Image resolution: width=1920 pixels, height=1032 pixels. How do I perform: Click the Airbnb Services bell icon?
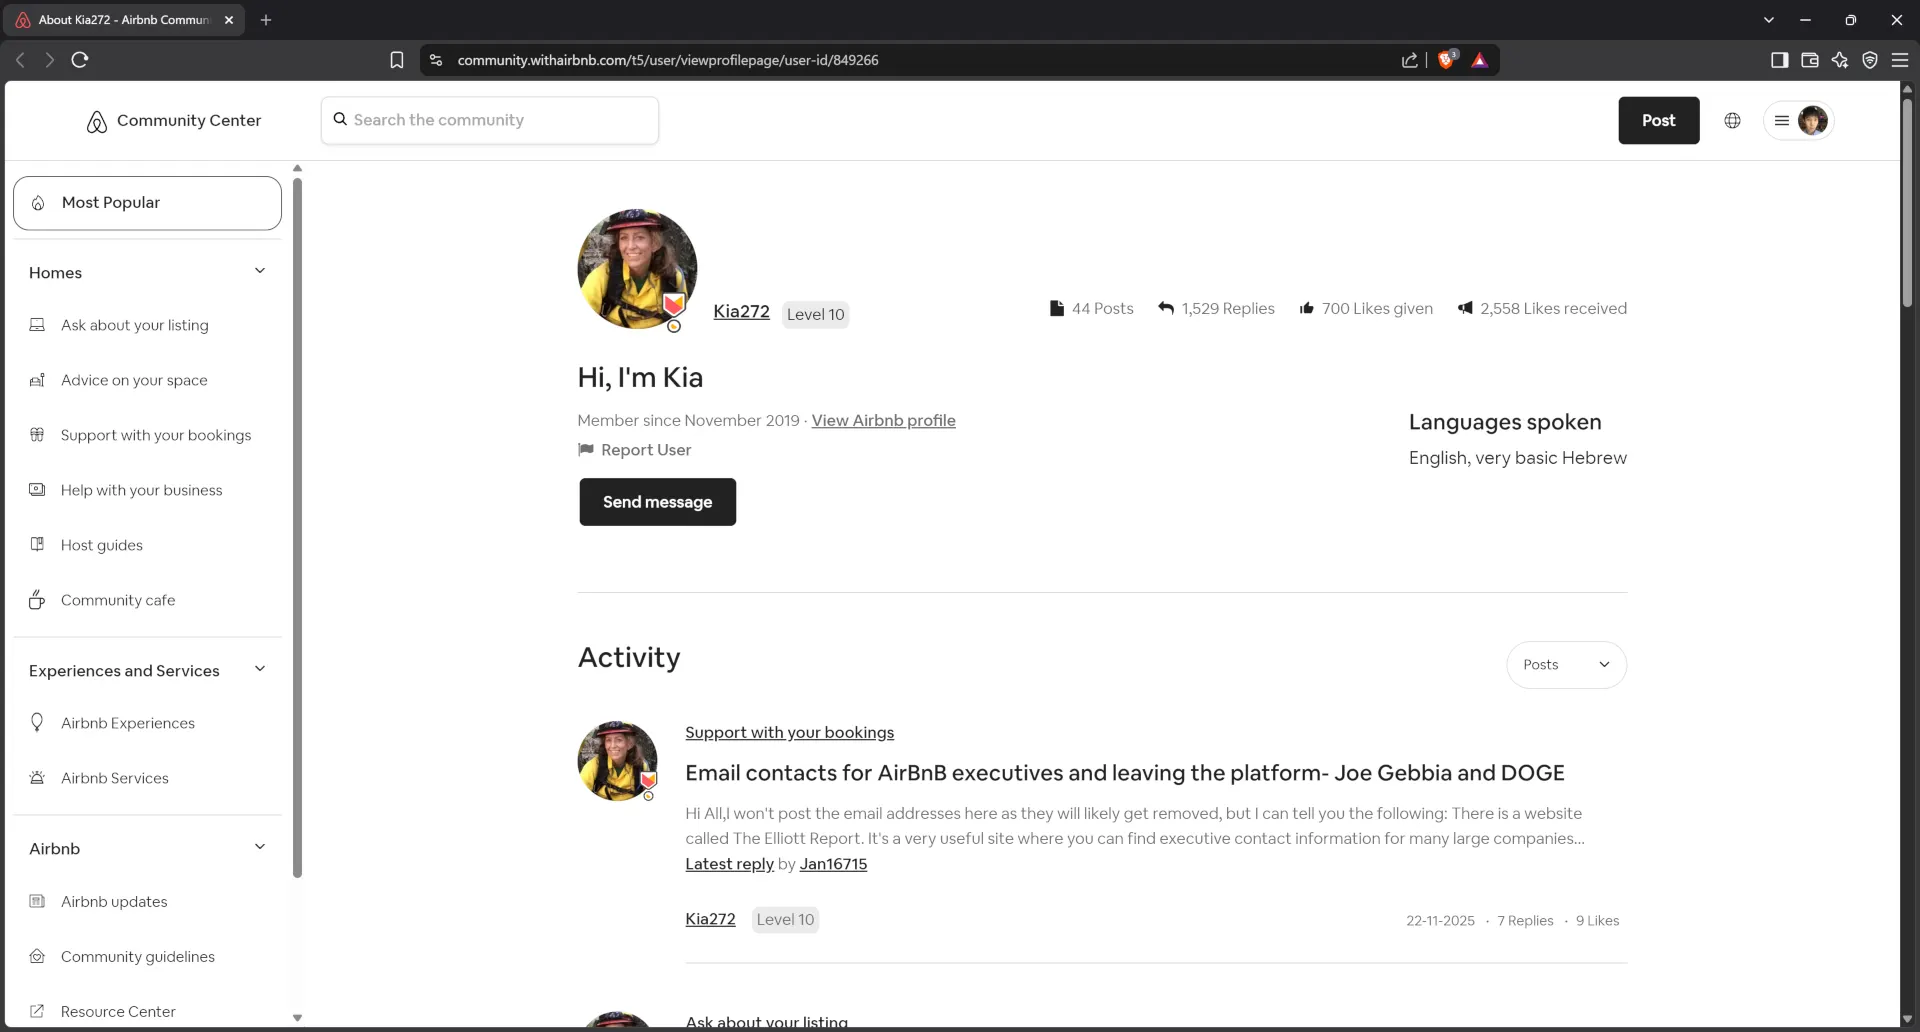pos(37,778)
